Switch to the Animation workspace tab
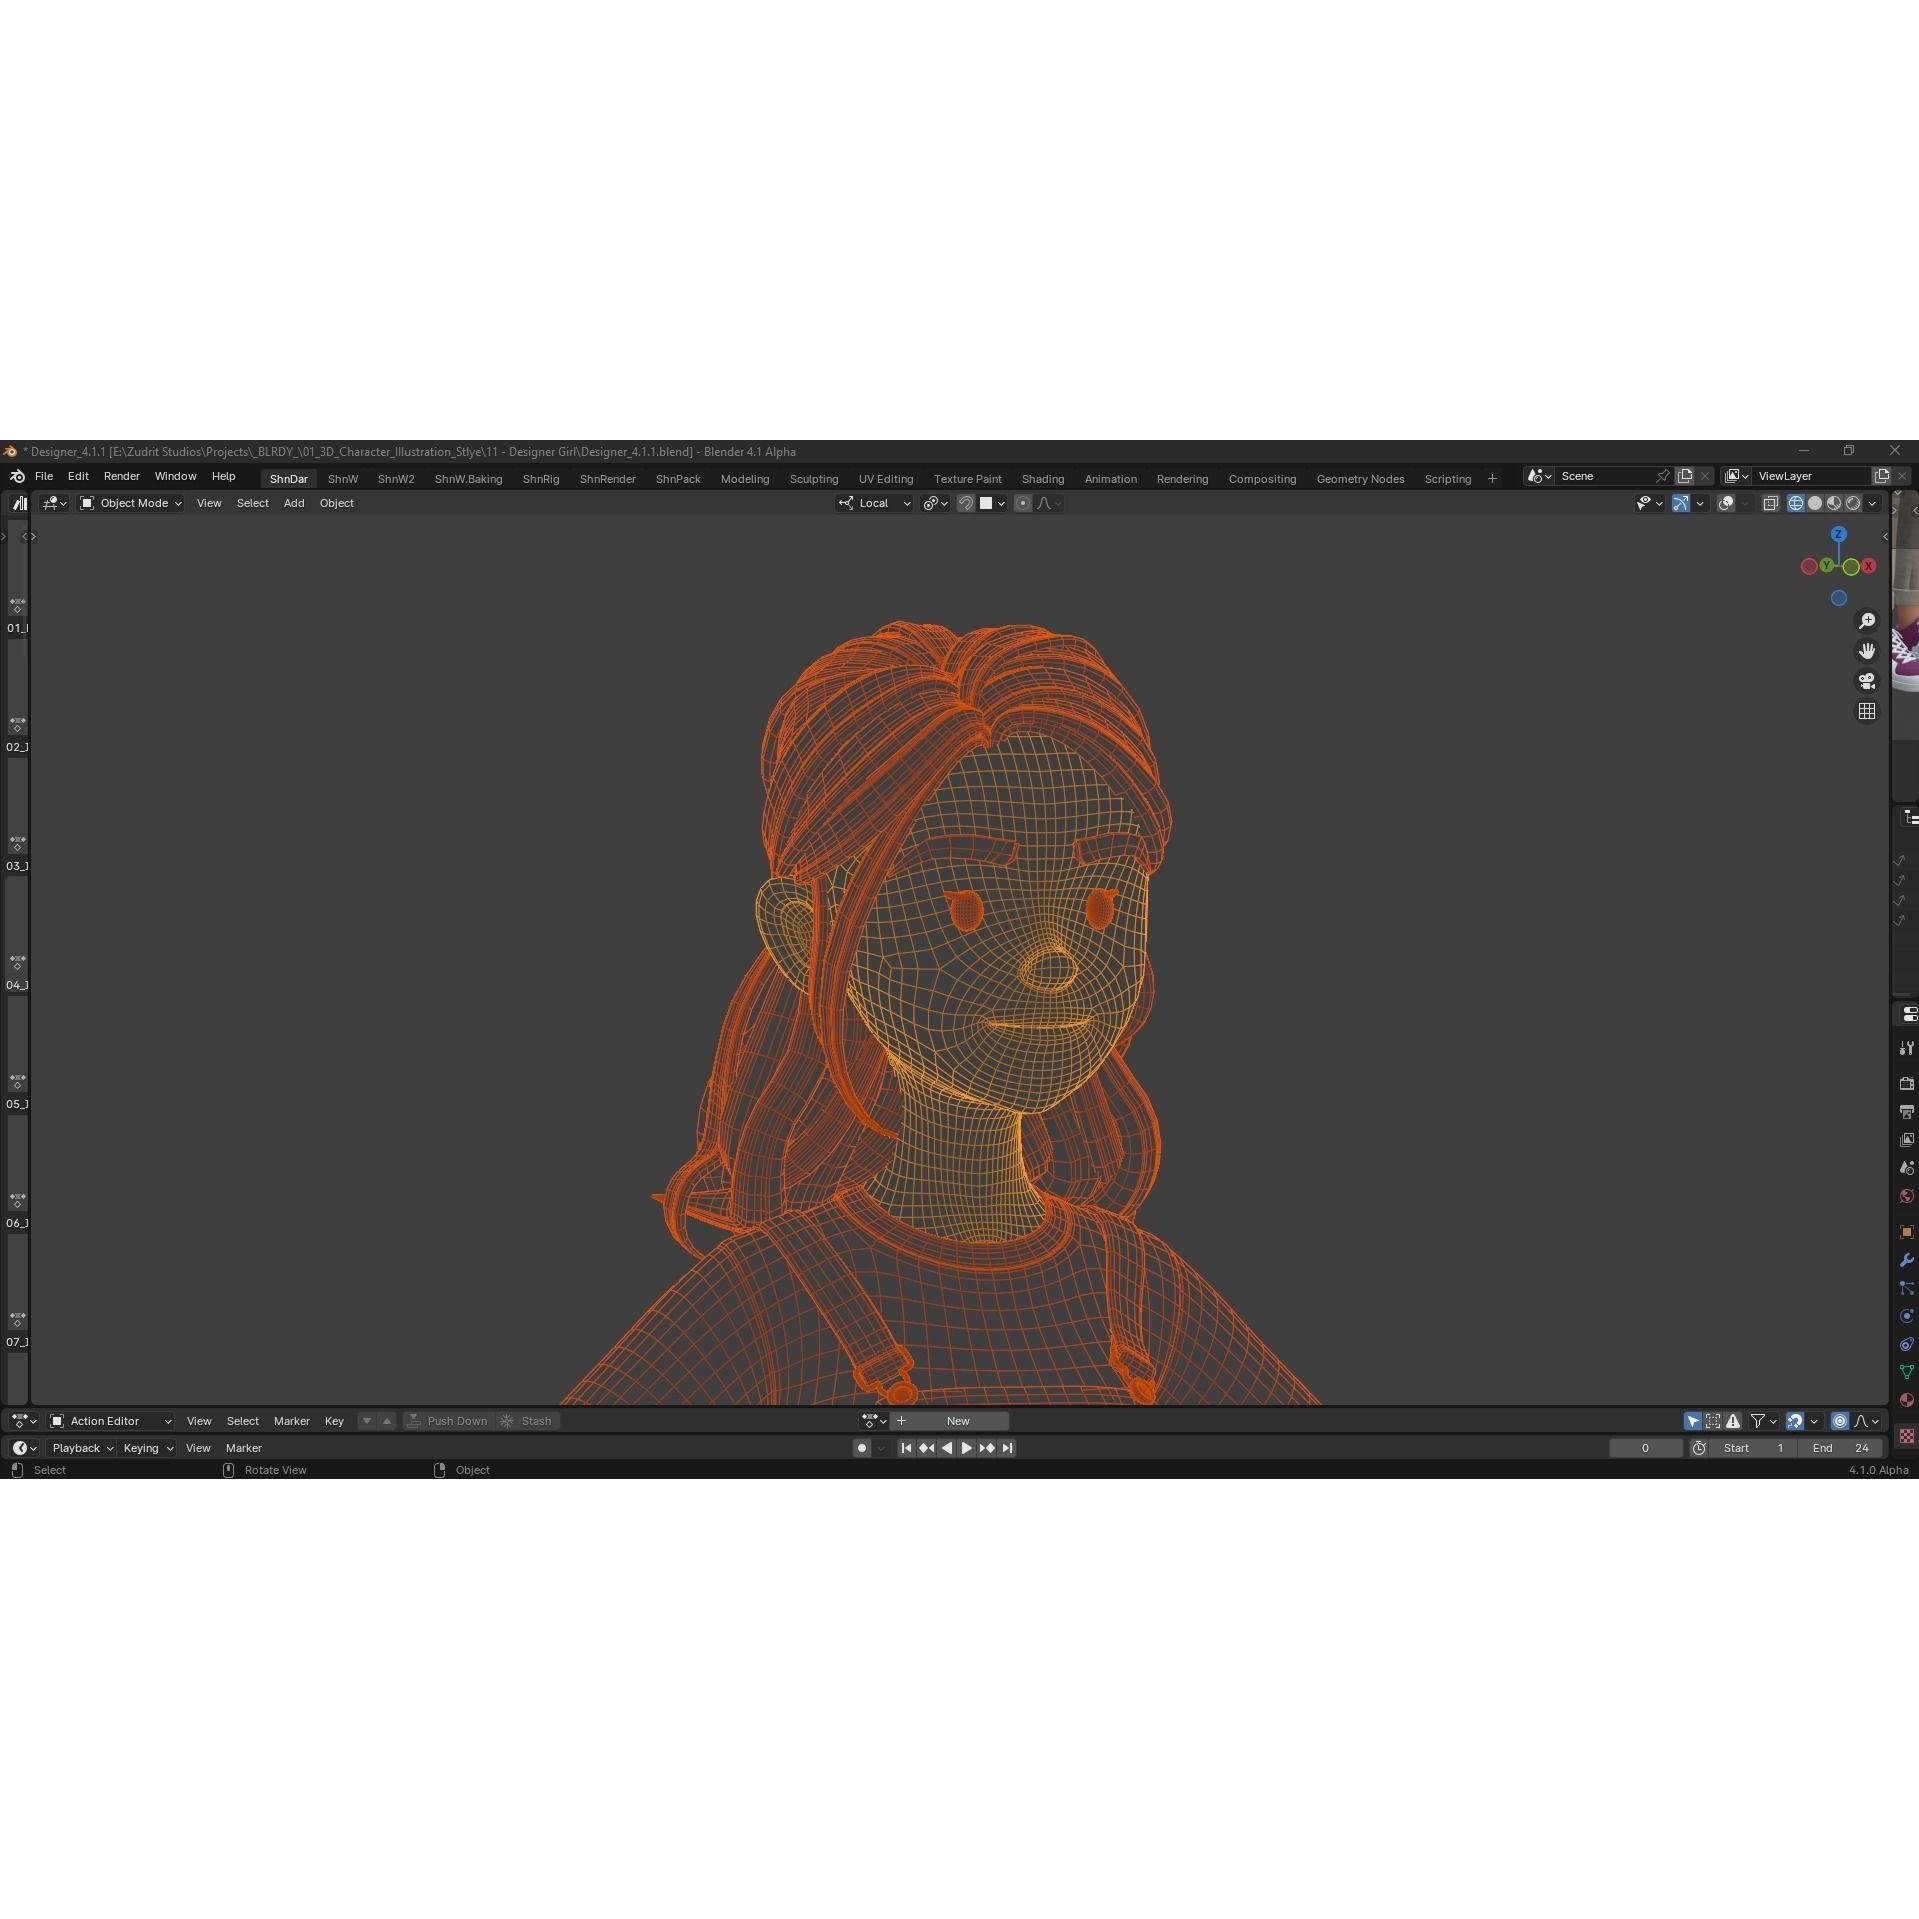1919x1919 pixels. pos(1110,478)
